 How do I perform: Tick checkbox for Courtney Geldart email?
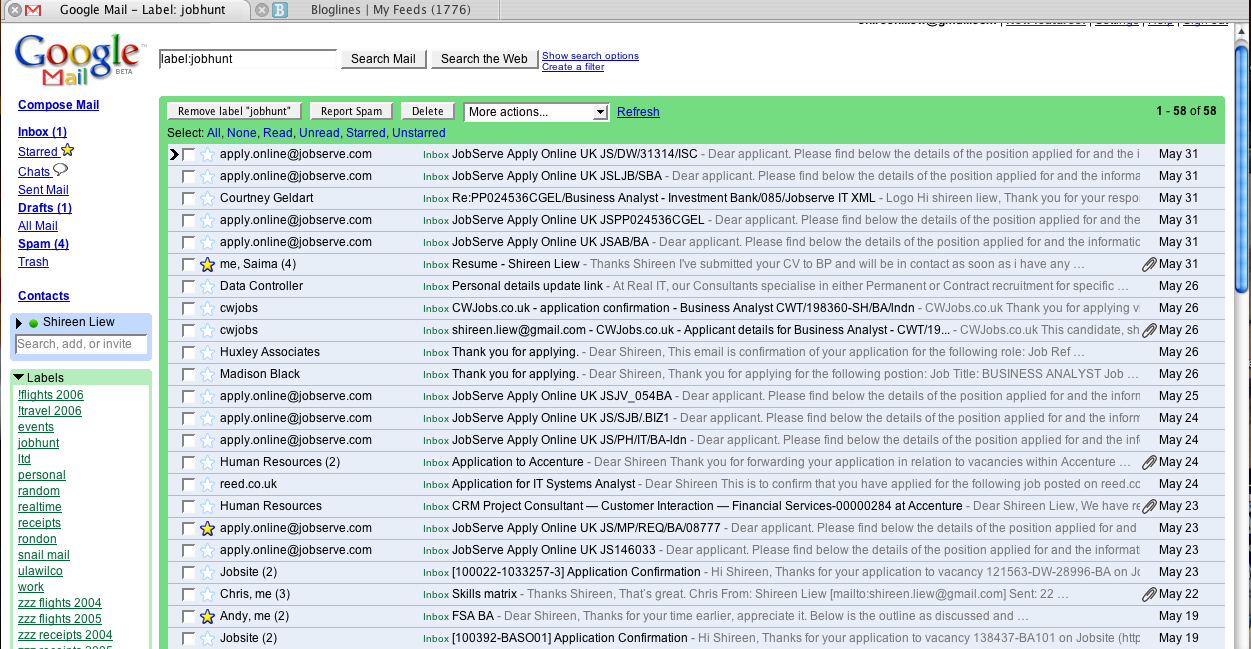point(188,198)
